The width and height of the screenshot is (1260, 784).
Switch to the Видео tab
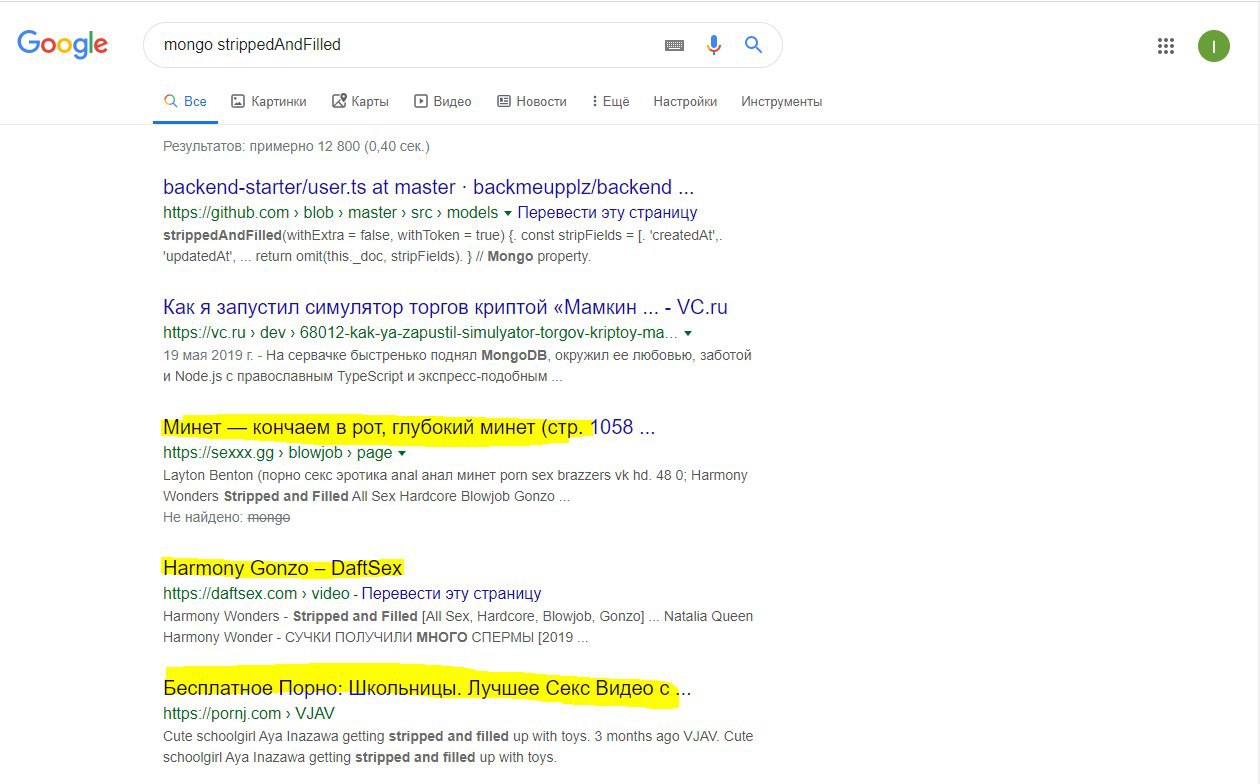(442, 101)
